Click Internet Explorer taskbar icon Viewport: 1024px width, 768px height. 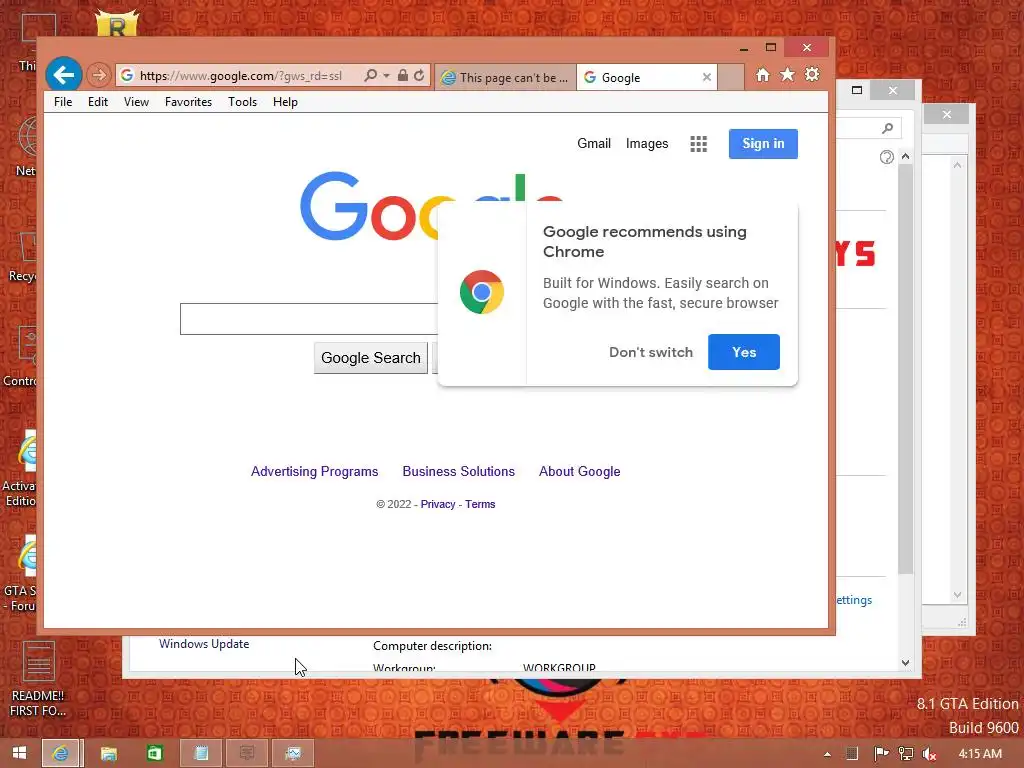60,753
